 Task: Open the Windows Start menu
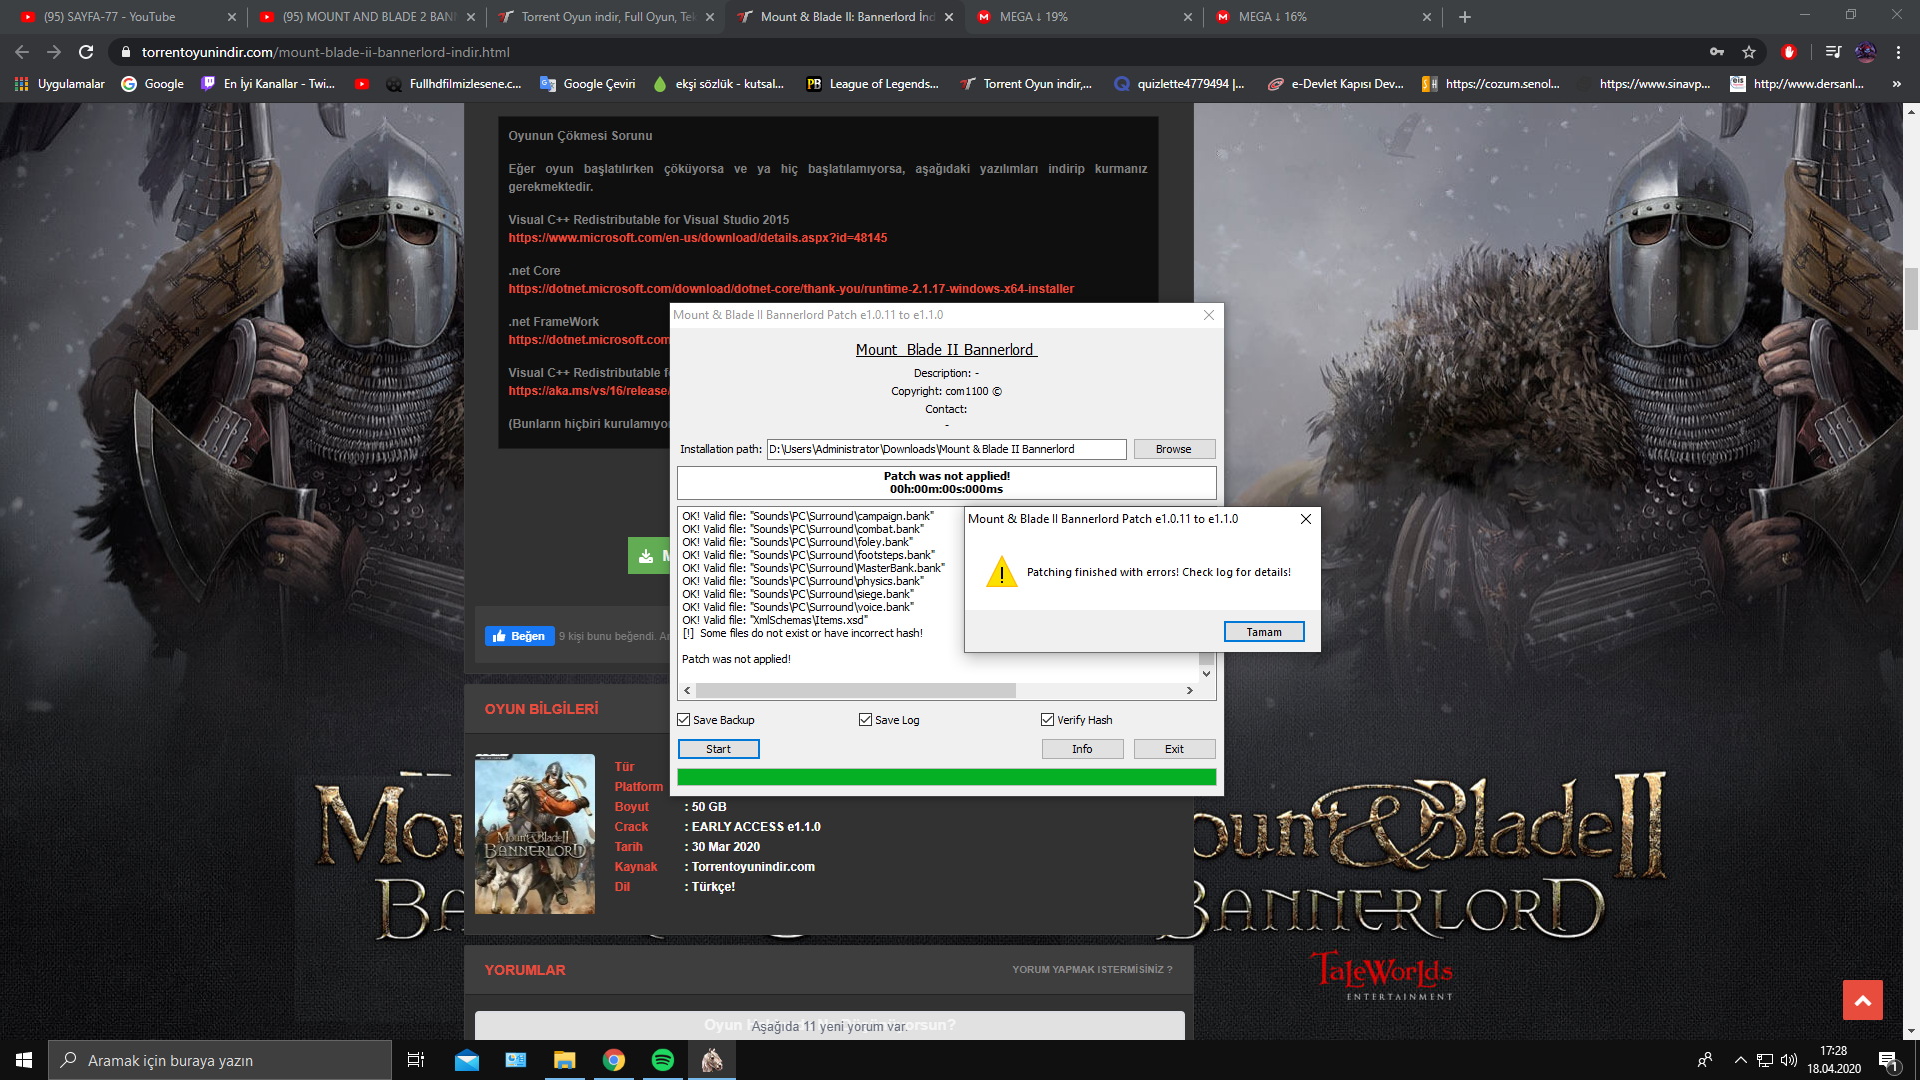pos(24,1060)
